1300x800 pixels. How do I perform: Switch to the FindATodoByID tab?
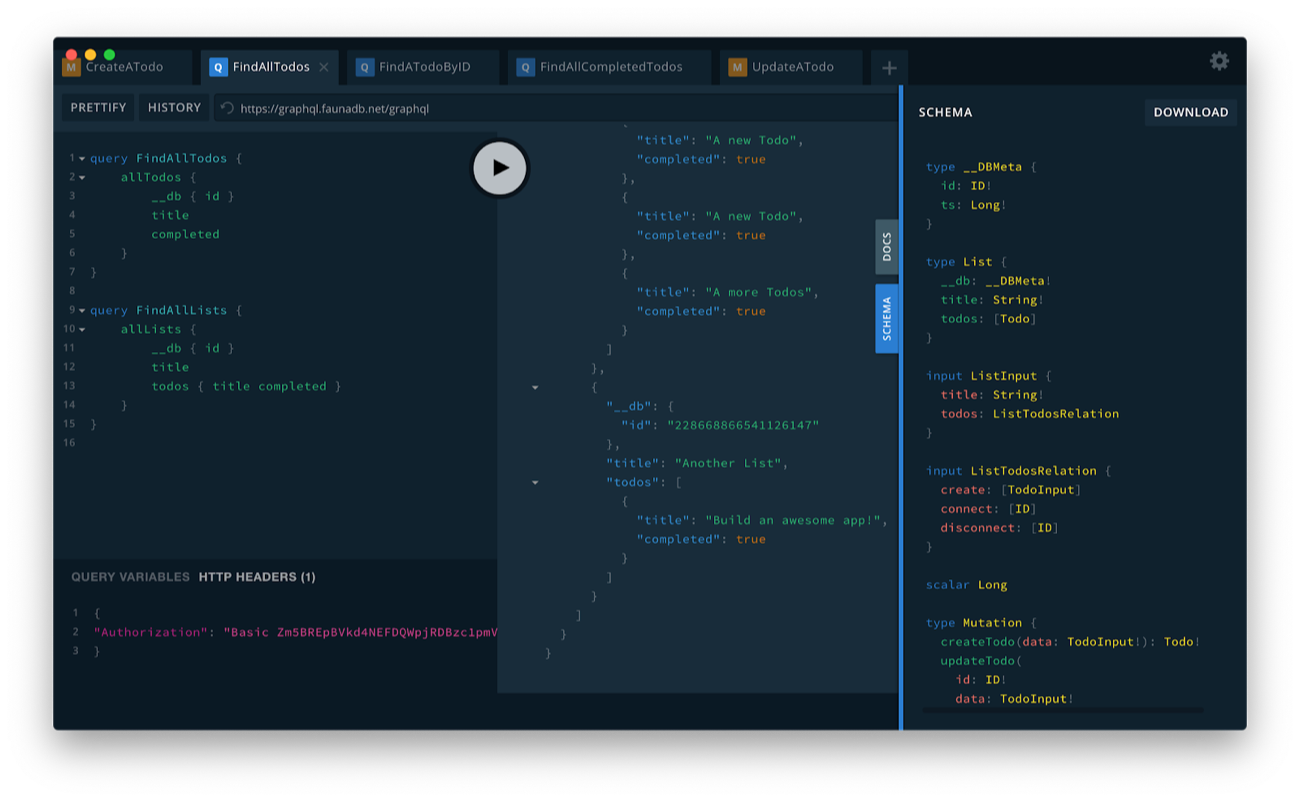click(x=423, y=67)
